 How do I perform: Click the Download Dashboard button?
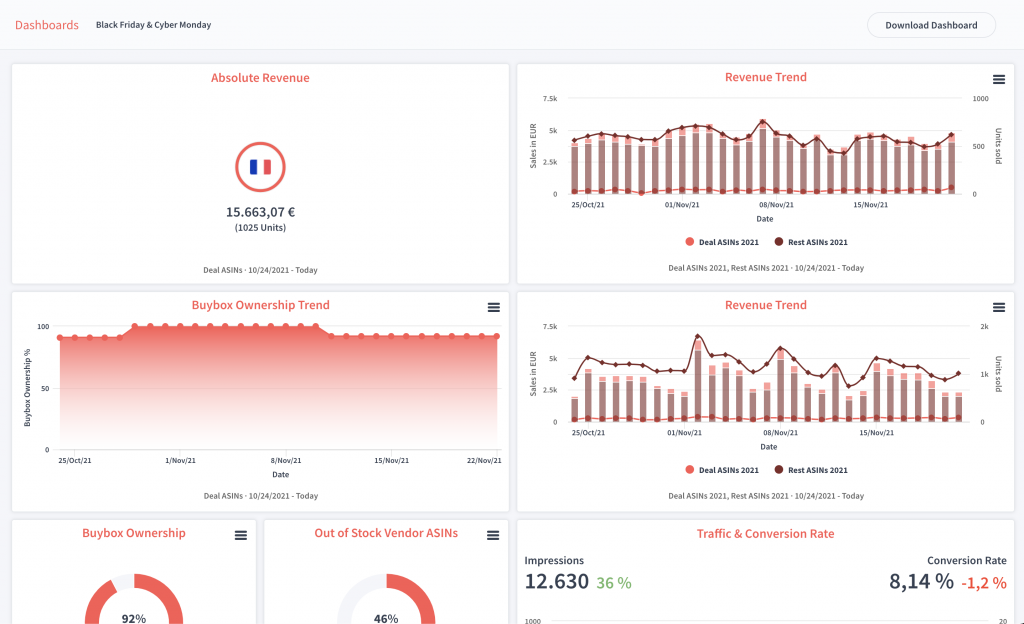coord(930,25)
